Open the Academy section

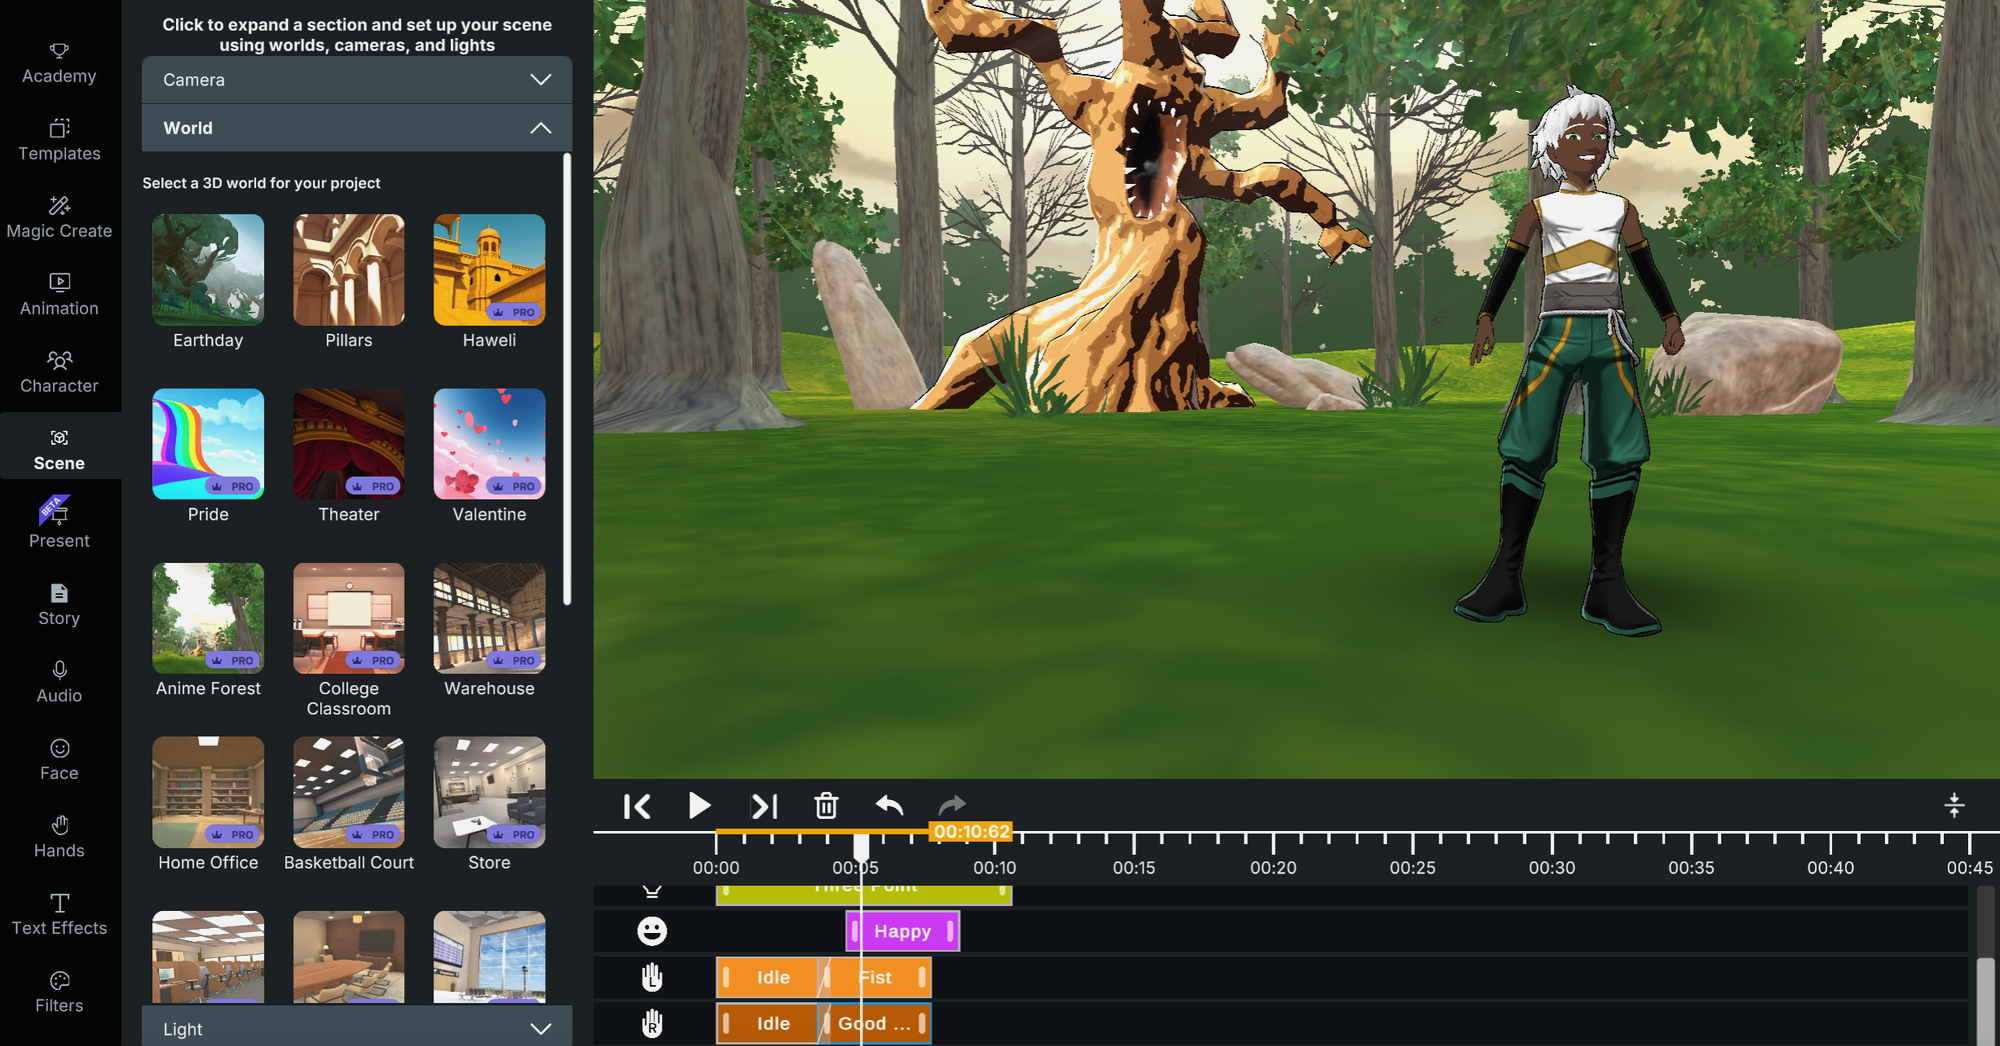pos(59,61)
